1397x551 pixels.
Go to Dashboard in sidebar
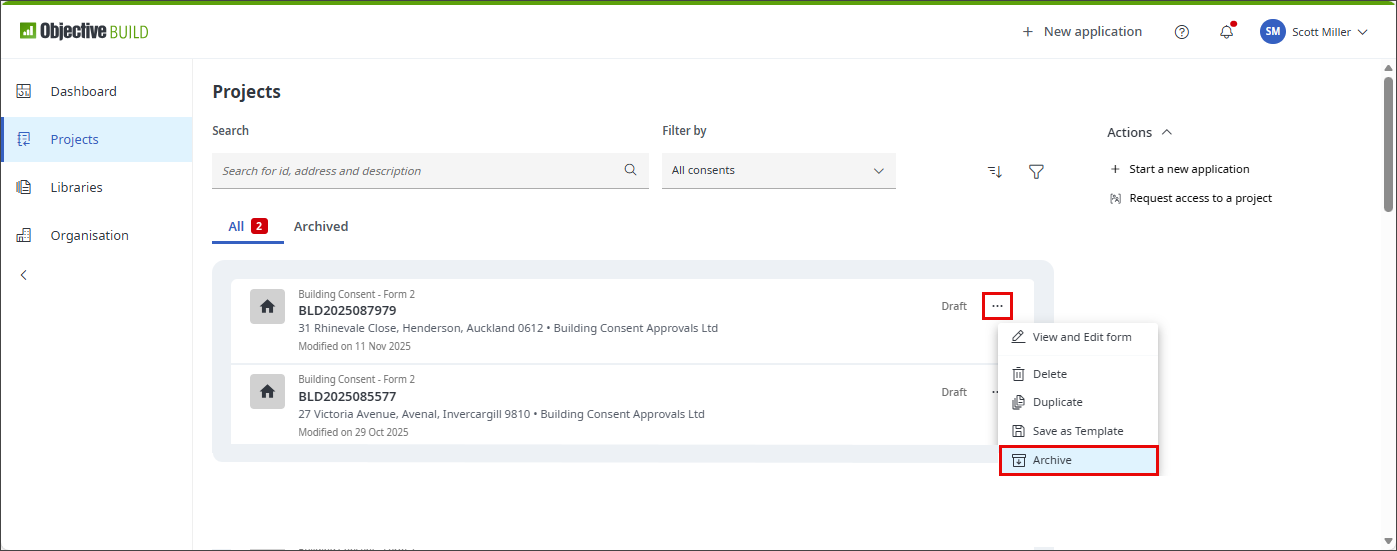click(83, 91)
